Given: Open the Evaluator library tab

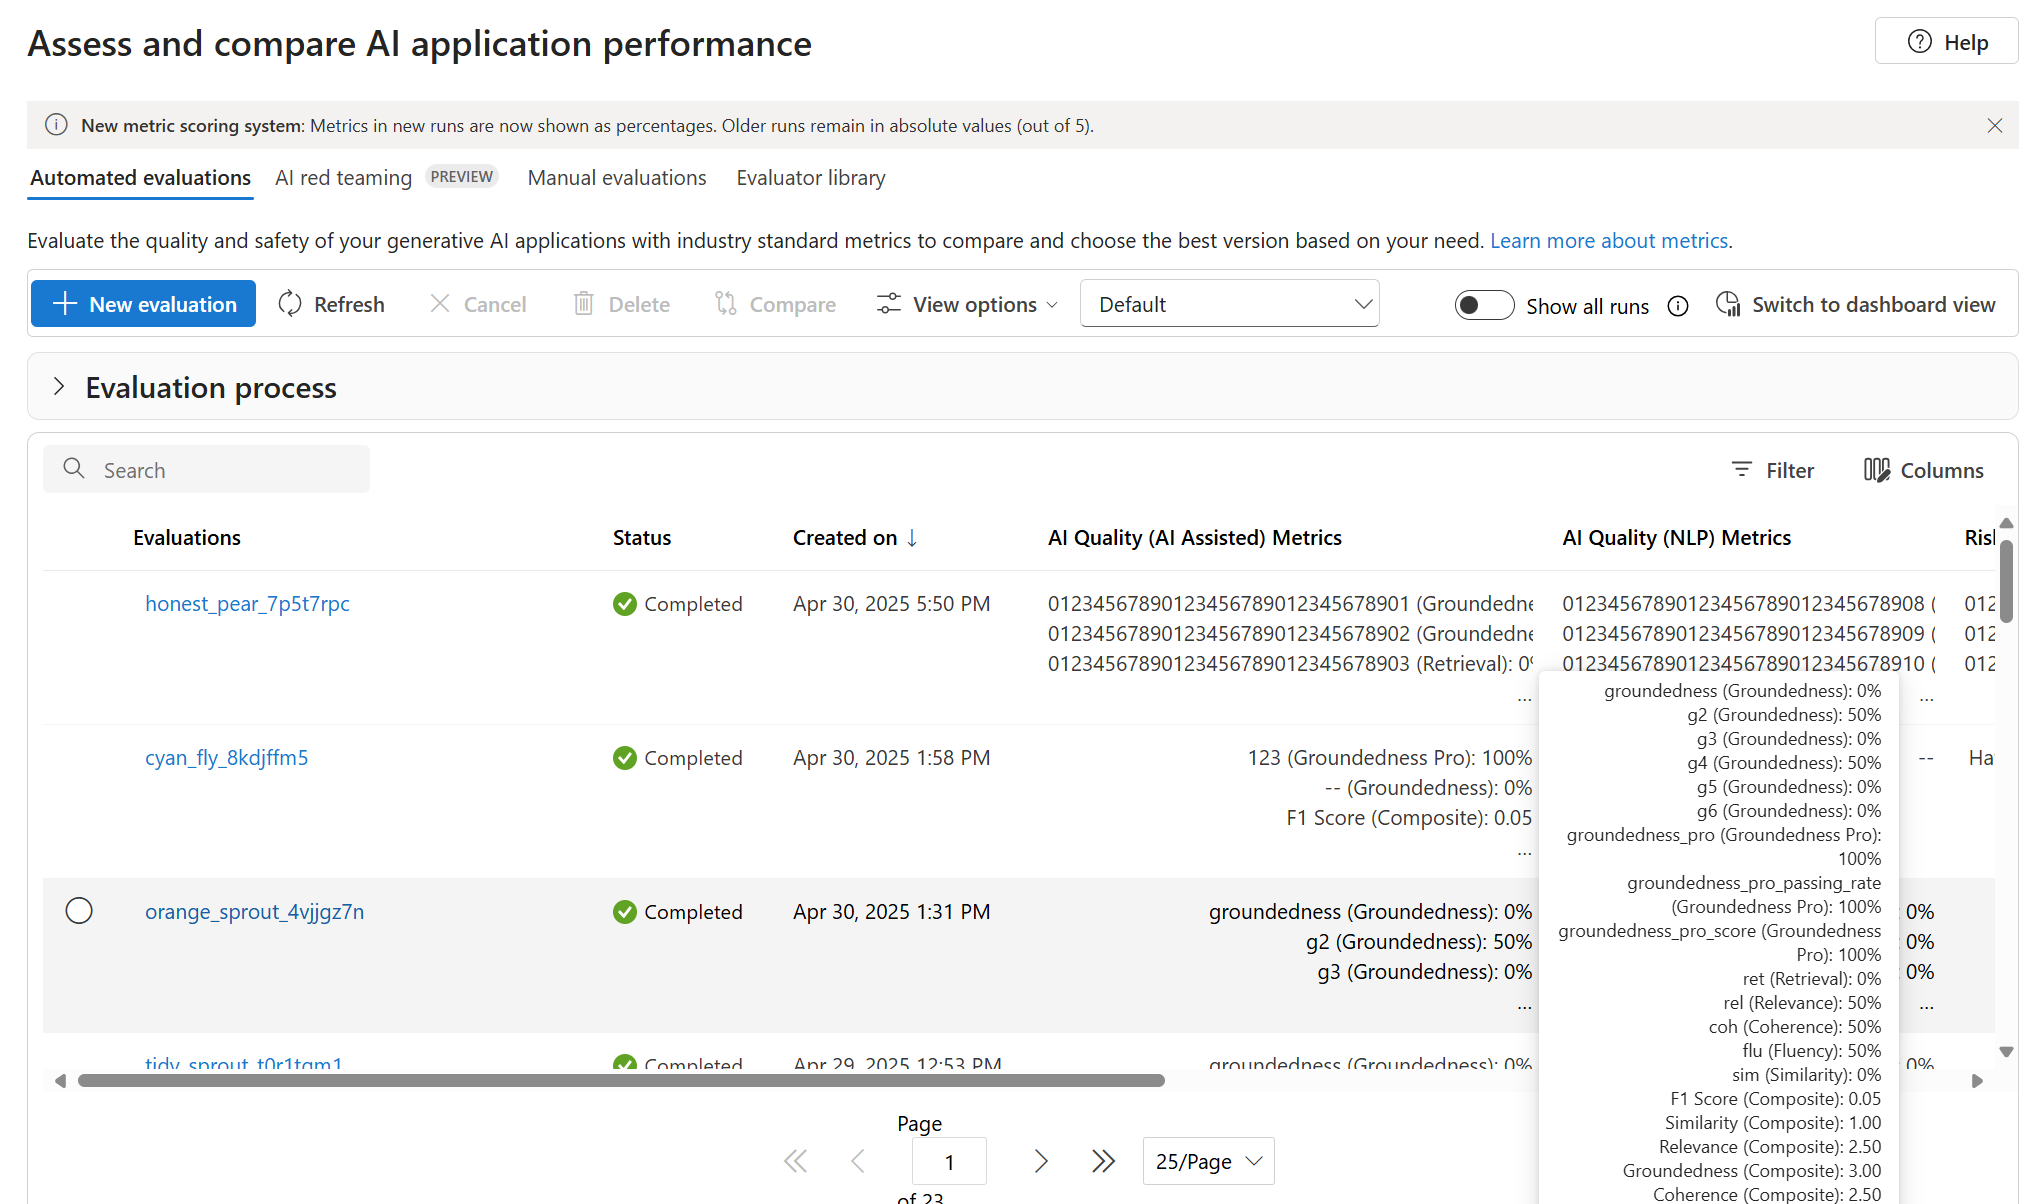Looking at the screenshot, I should (810, 178).
